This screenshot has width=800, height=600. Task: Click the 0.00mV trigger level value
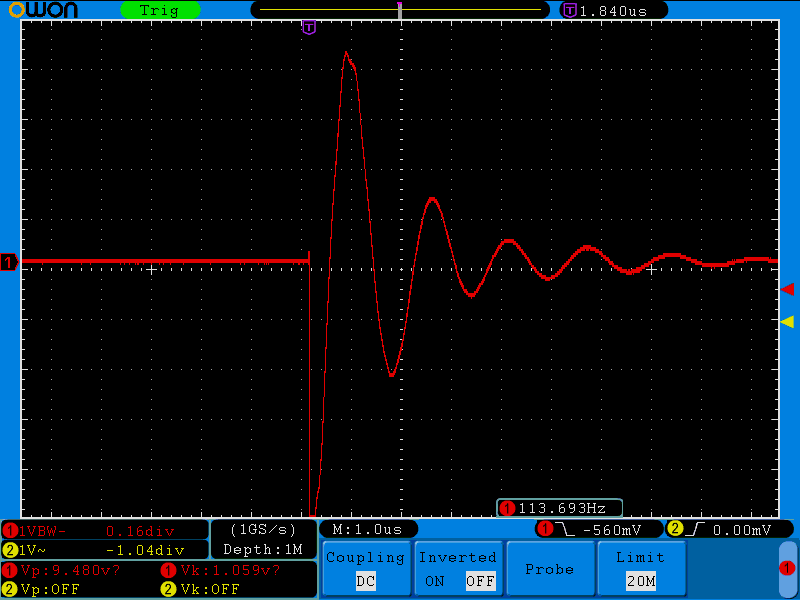(x=742, y=530)
